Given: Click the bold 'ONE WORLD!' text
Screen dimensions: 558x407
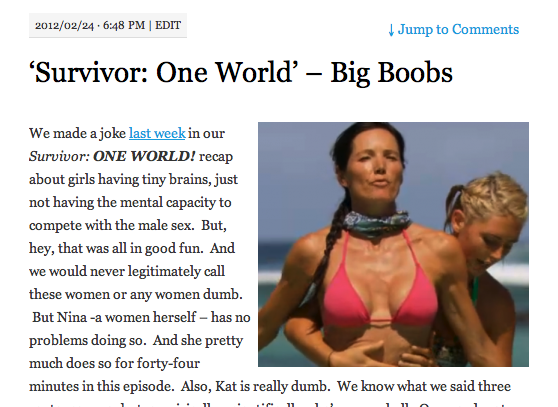Looking at the screenshot, I should tap(144, 156).
